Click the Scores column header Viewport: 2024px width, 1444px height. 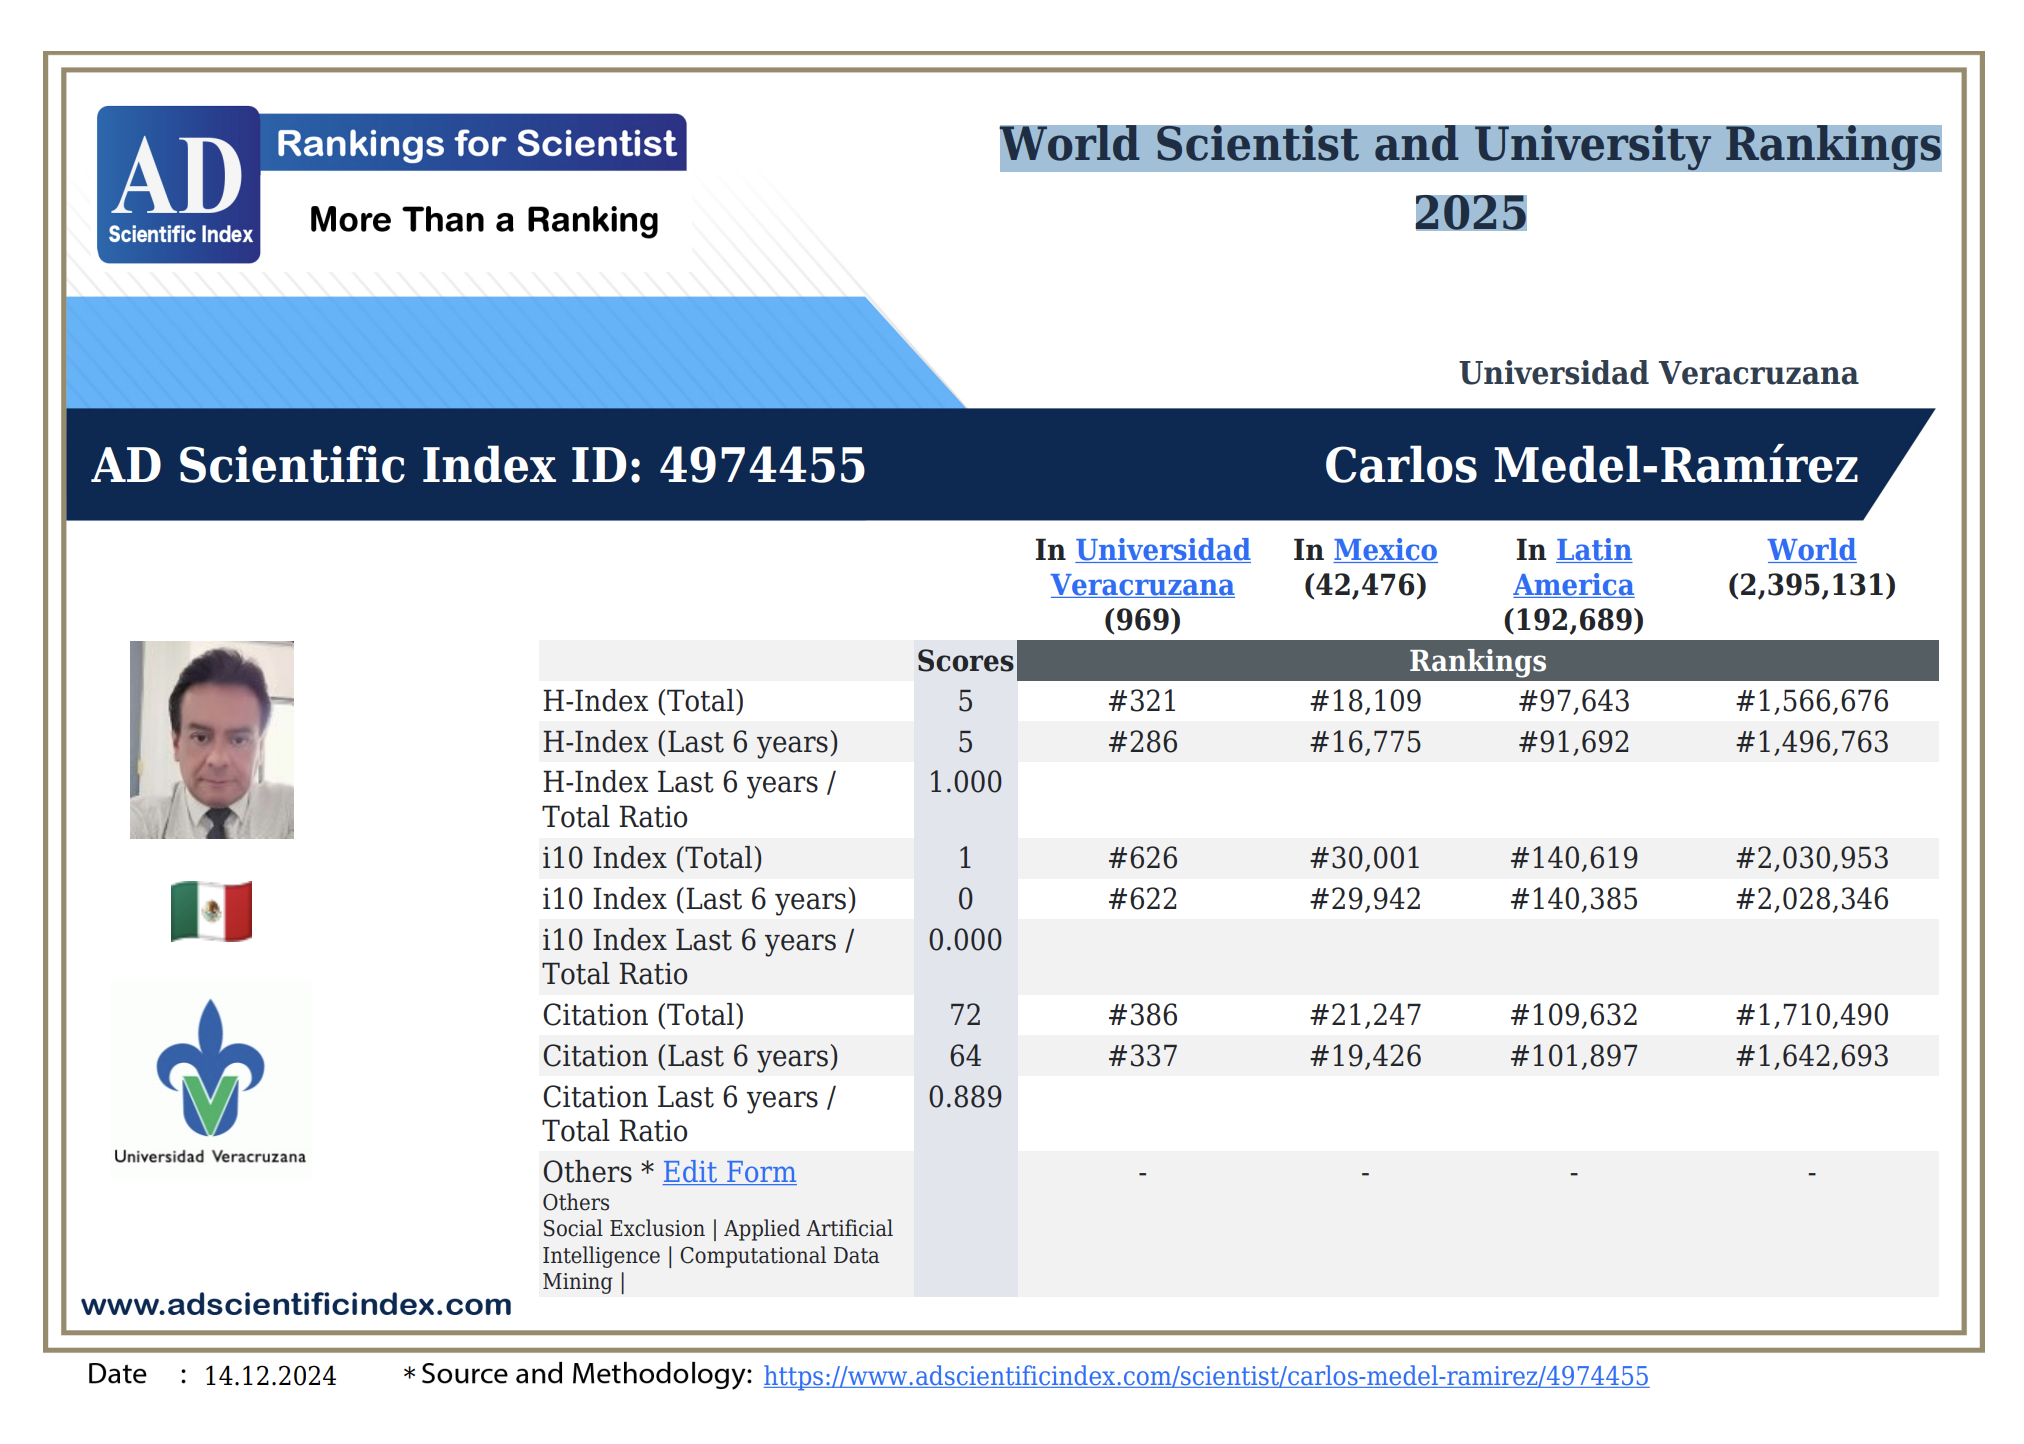[x=965, y=661]
